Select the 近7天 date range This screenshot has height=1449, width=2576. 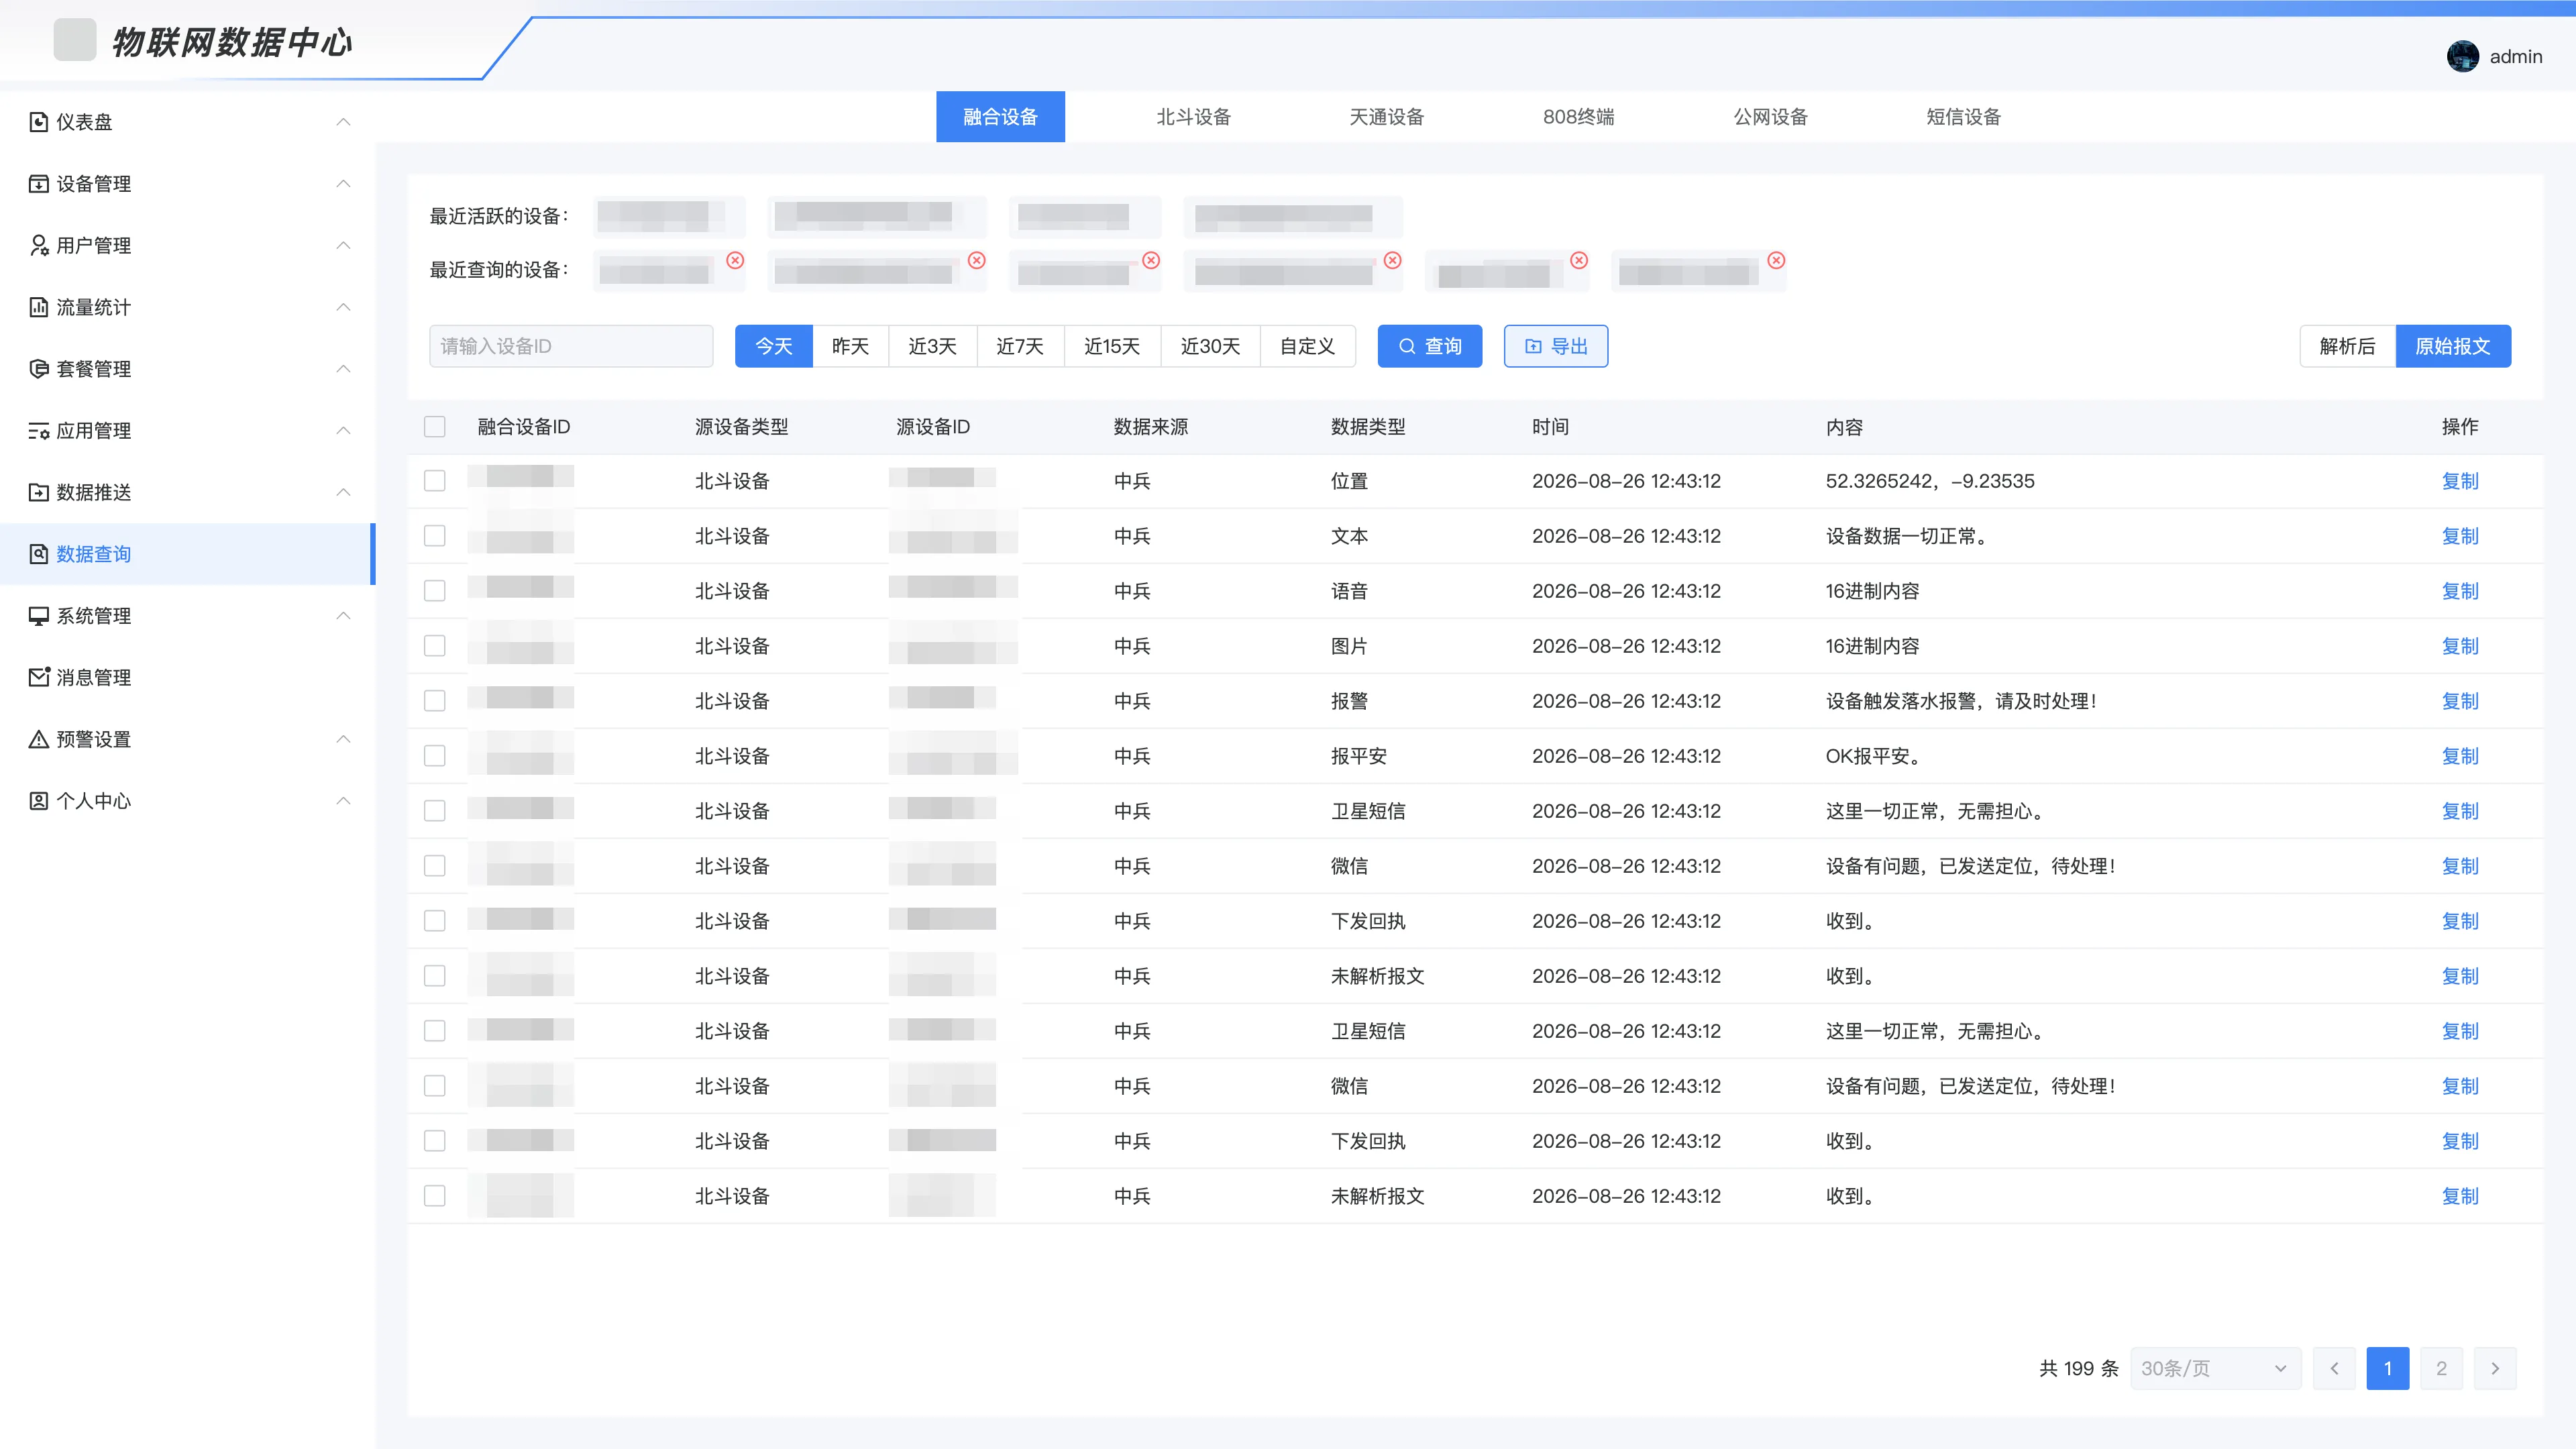pos(1020,346)
